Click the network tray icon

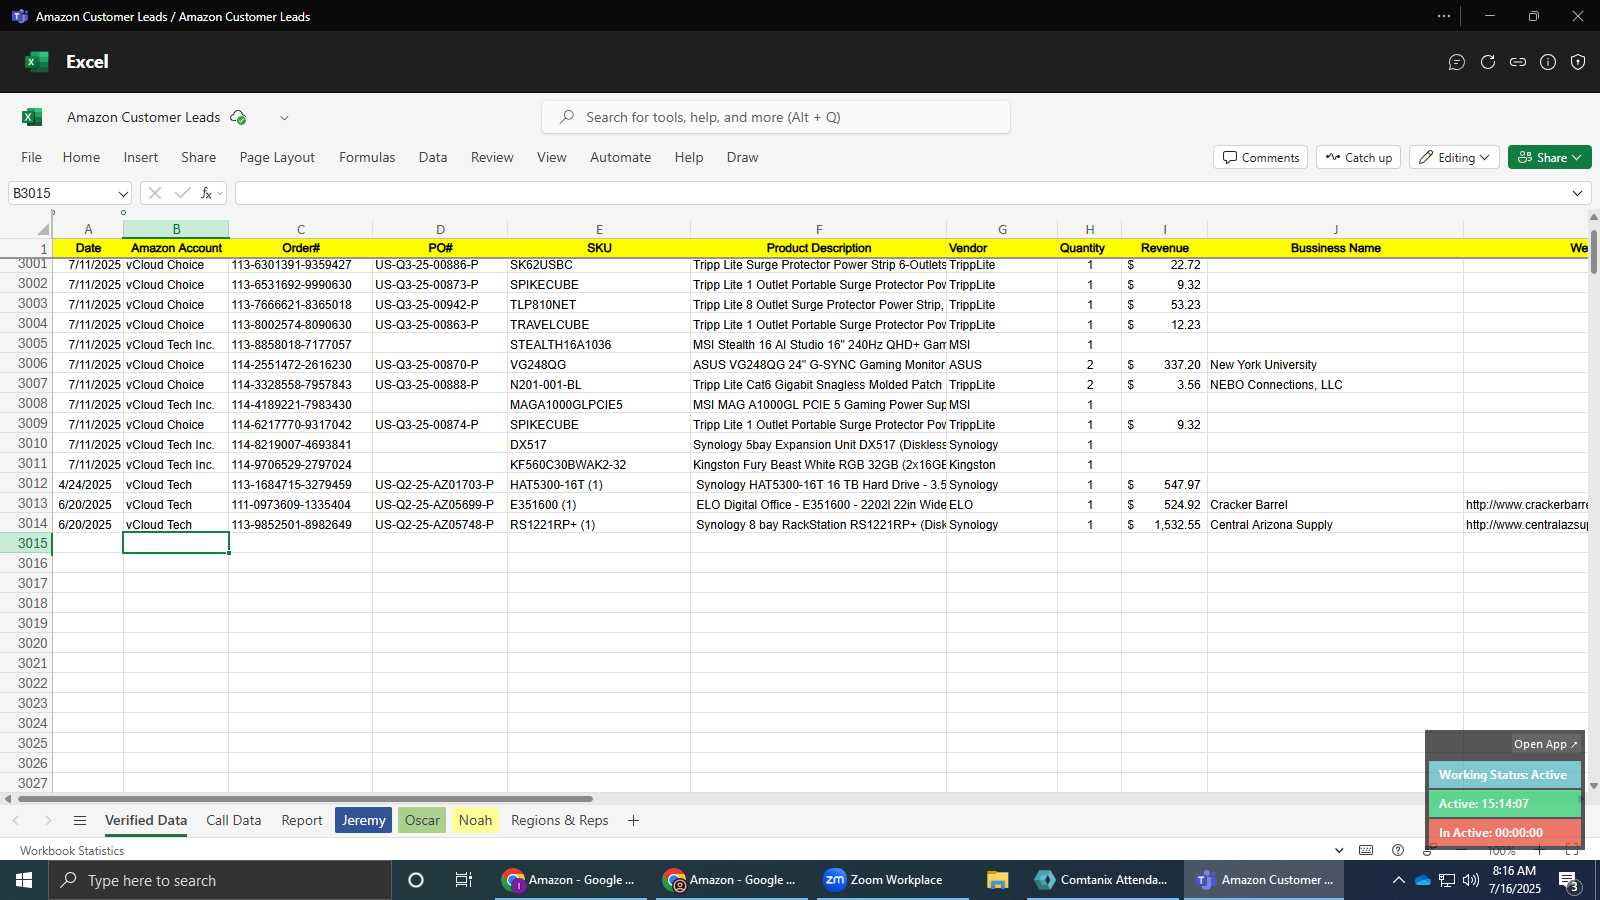1447,880
